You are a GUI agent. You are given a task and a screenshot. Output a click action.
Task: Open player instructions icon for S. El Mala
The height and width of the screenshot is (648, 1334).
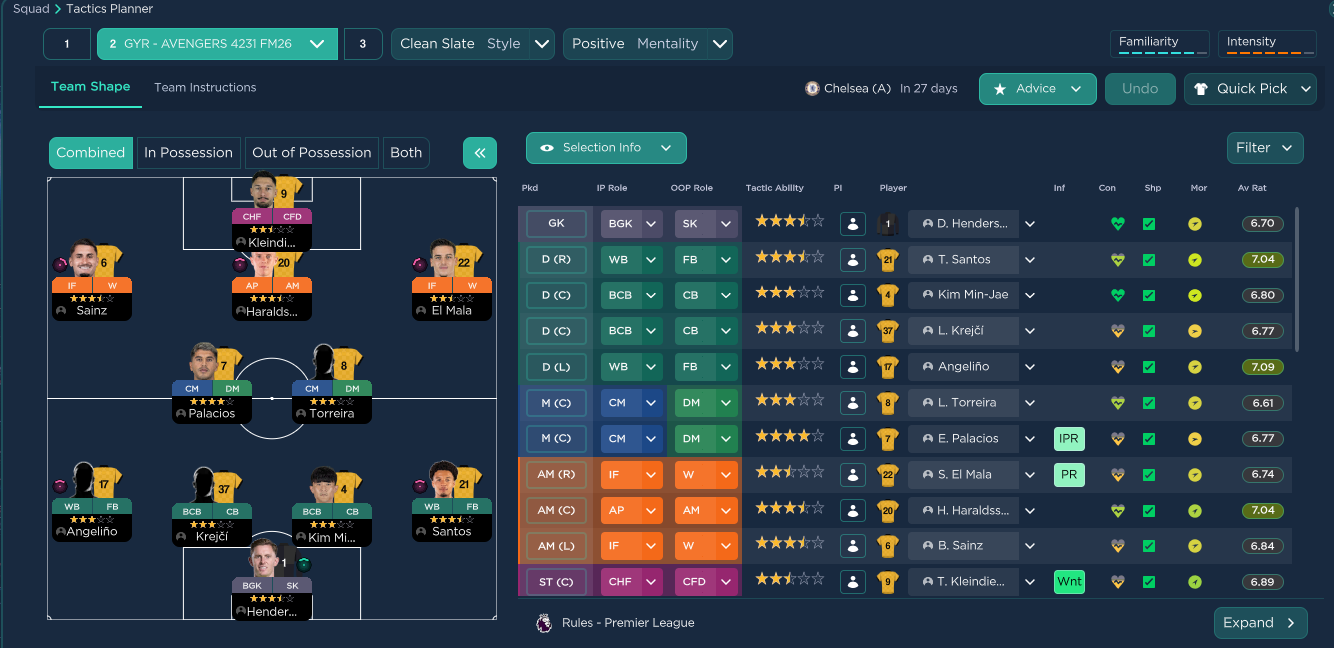(x=853, y=474)
